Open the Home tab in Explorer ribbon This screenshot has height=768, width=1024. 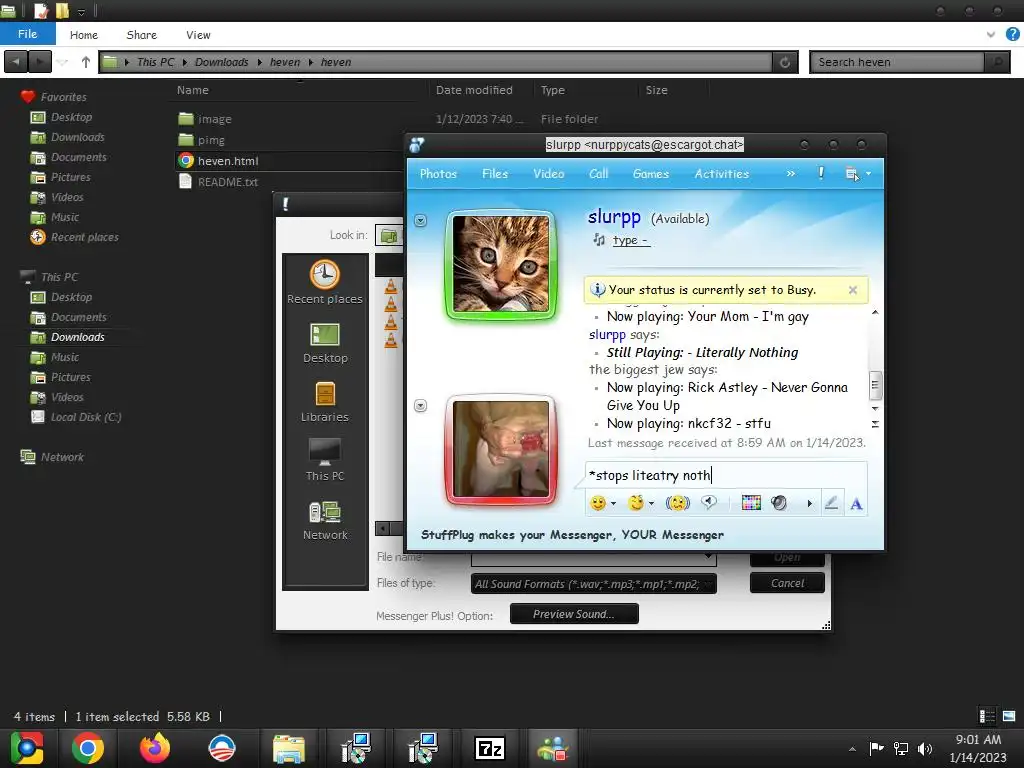[x=84, y=35]
